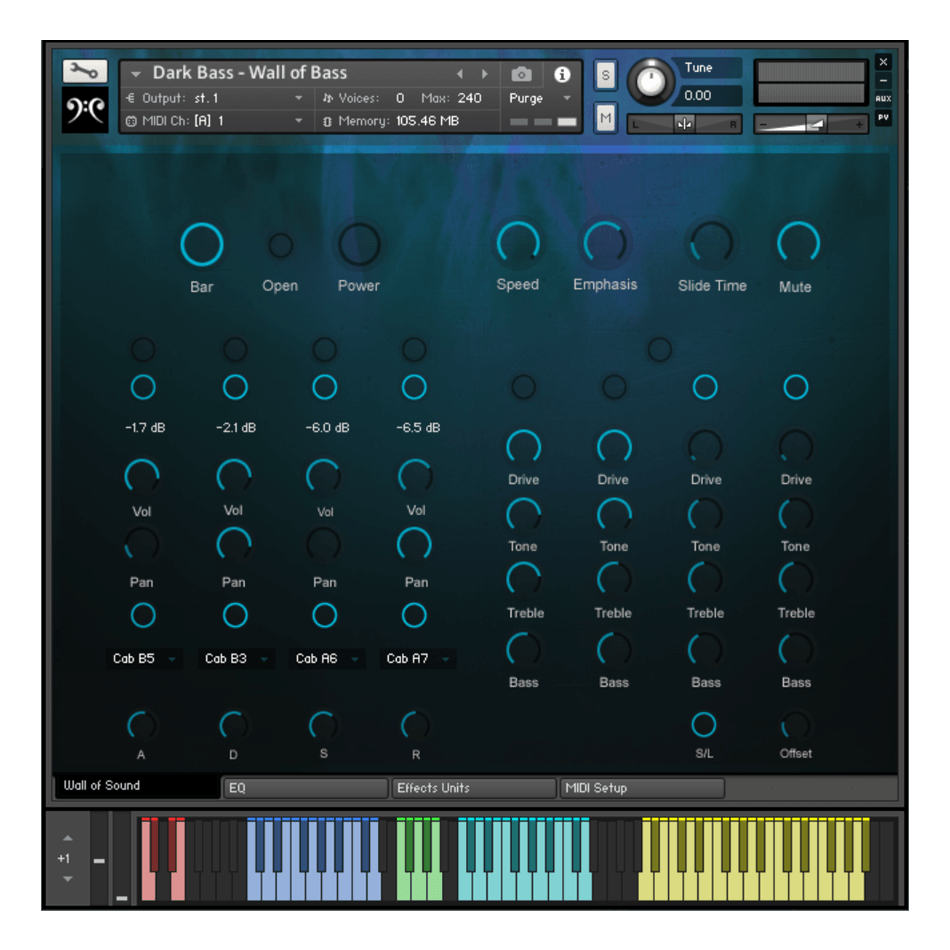This screenshot has height=950, width=950.
Task: Click the +1 octave indicator by the keyboard
Action: (x=64, y=859)
